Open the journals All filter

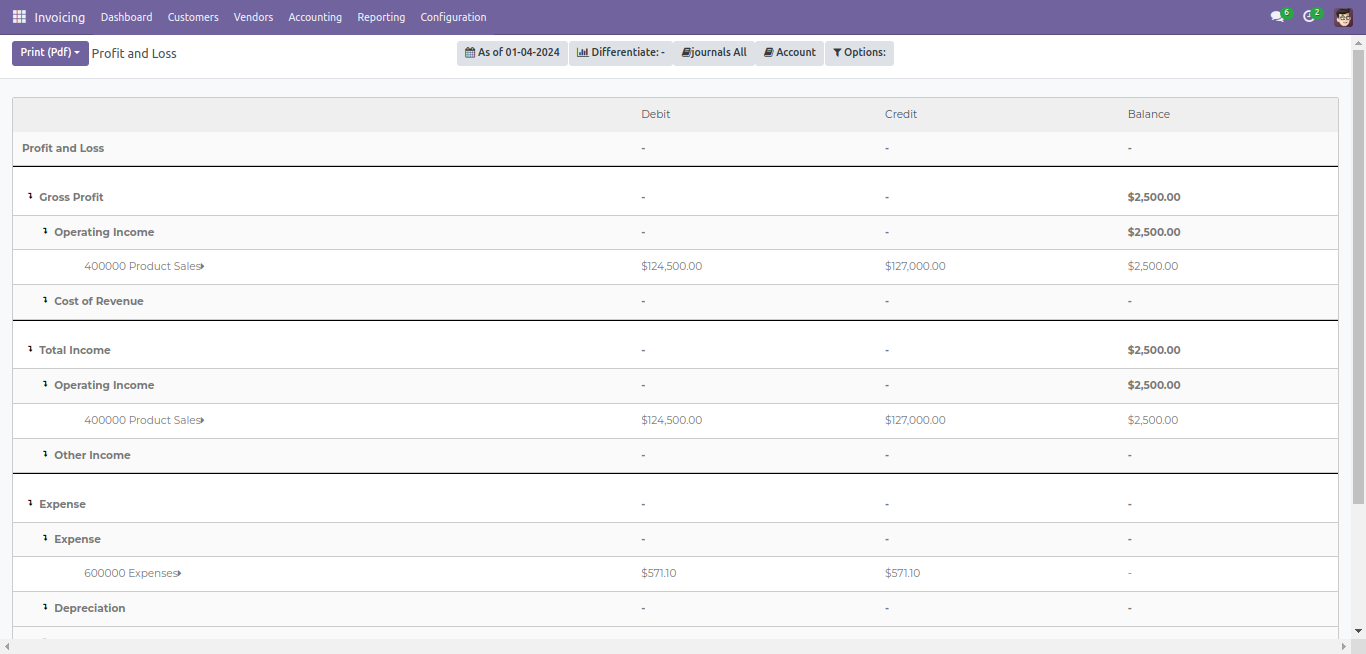[x=714, y=53]
